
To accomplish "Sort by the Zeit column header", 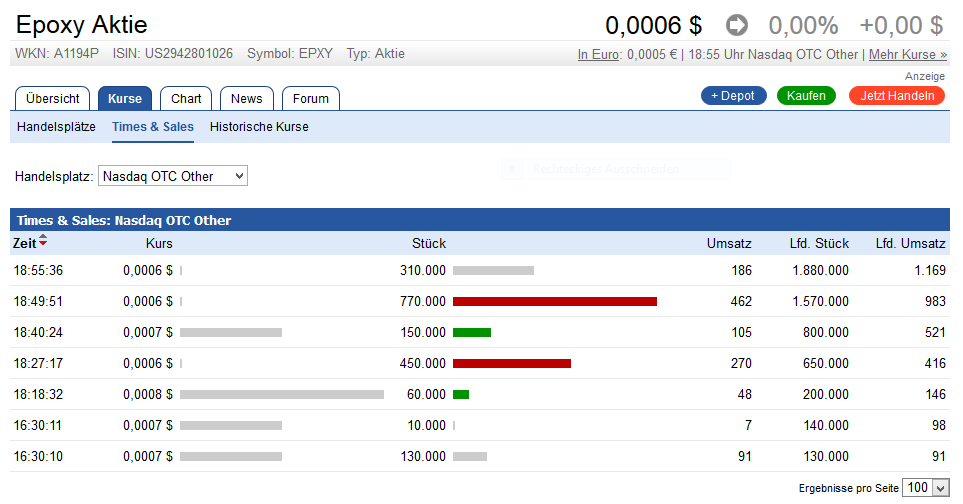I will (x=24, y=243).
